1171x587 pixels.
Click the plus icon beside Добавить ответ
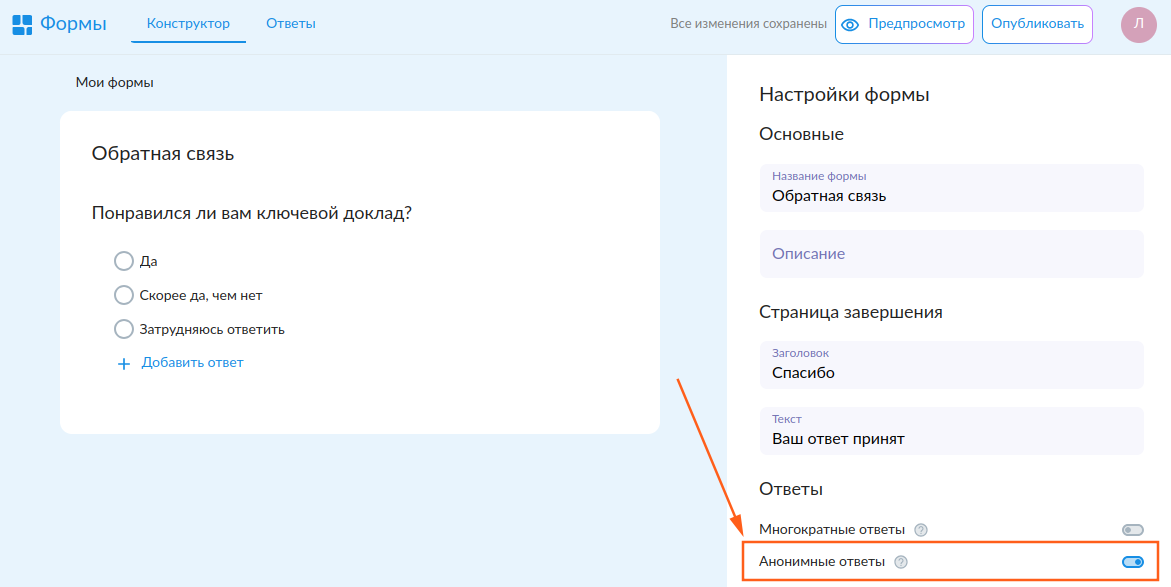click(x=124, y=364)
